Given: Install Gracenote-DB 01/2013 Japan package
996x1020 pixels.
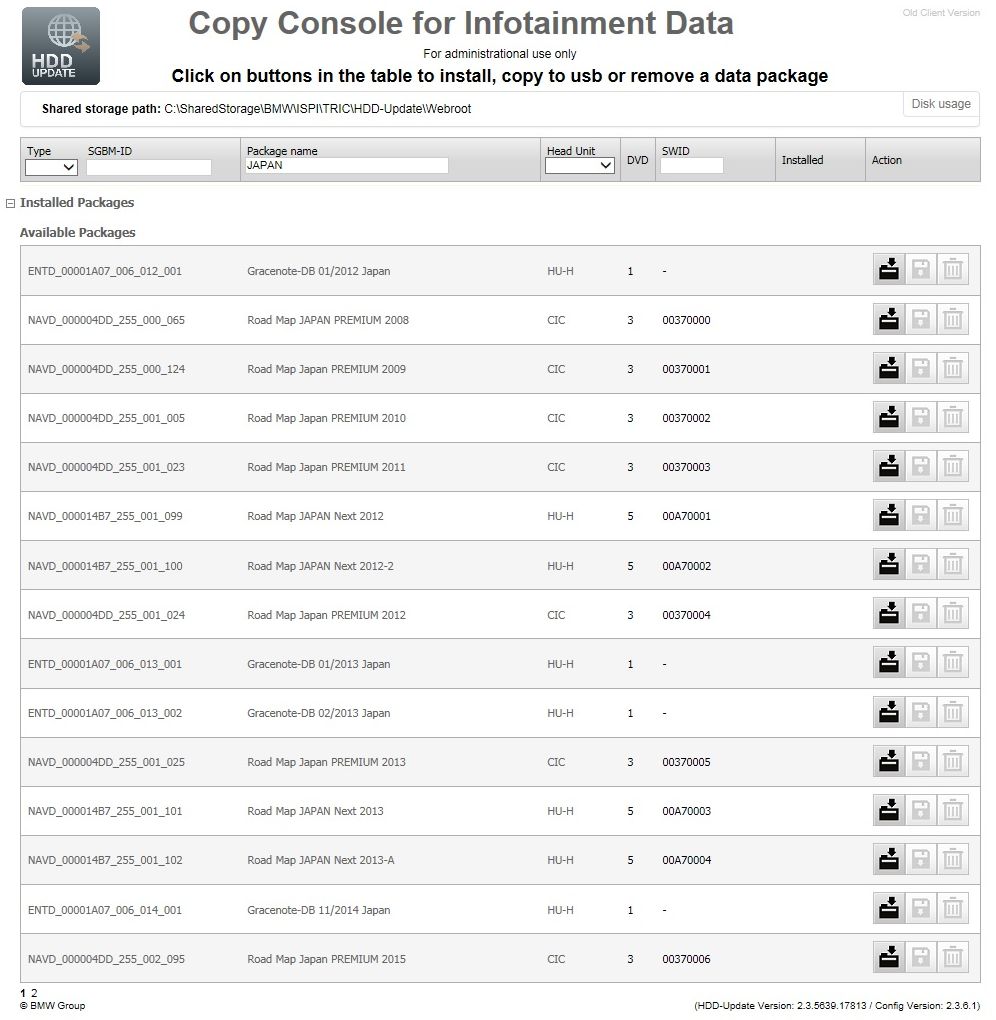Looking at the screenshot, I should pos(889,663).
